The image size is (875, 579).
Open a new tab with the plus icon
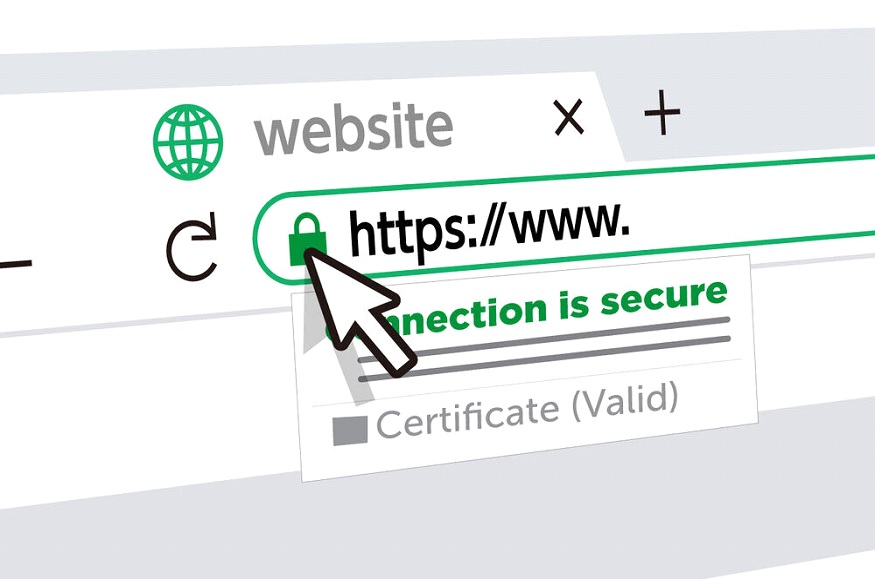[662, 112]
